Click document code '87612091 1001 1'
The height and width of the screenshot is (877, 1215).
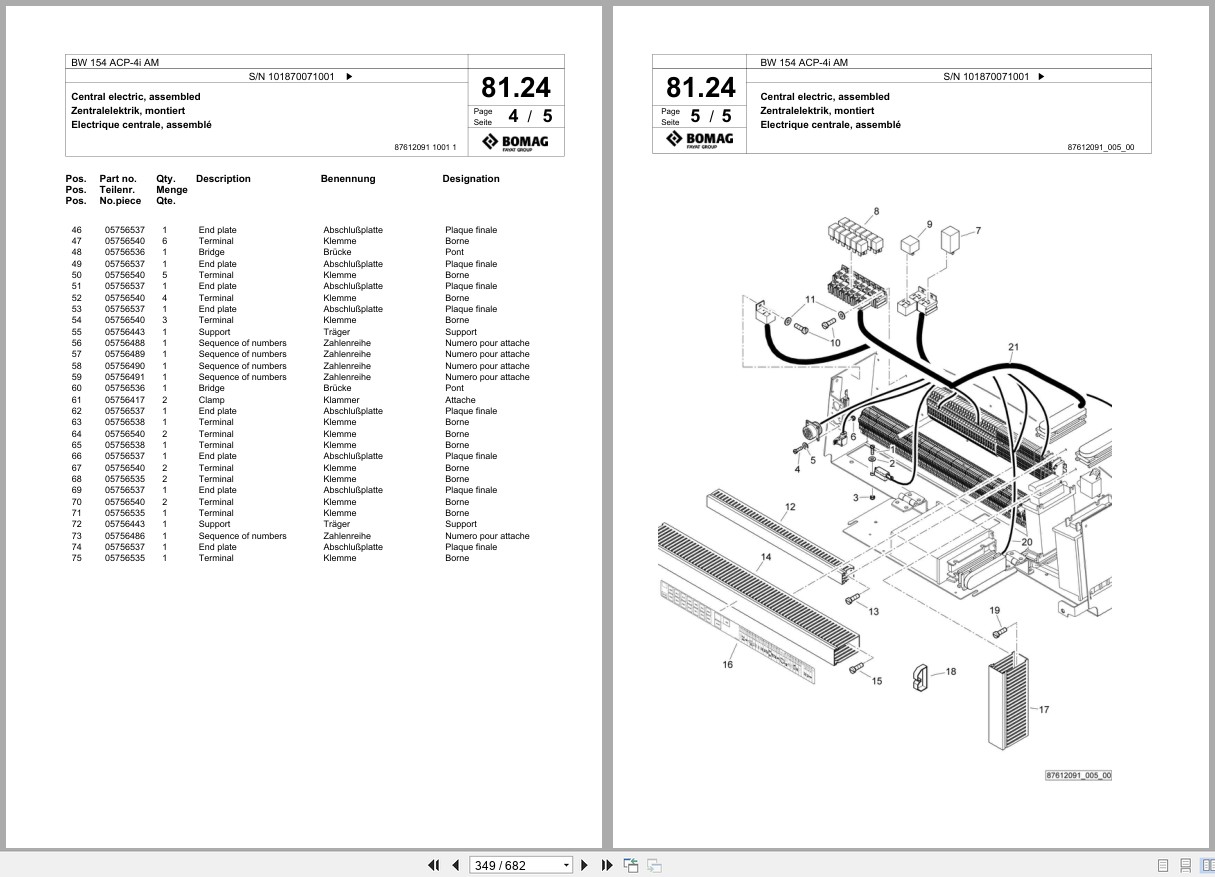tap(425, 148)
